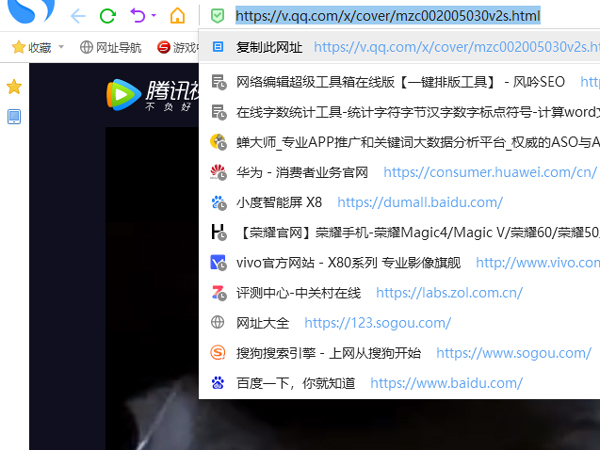Expand the 收藏 bookmarks dropdown arrow
The image size is (600, 450).
(x=61, y=47)
